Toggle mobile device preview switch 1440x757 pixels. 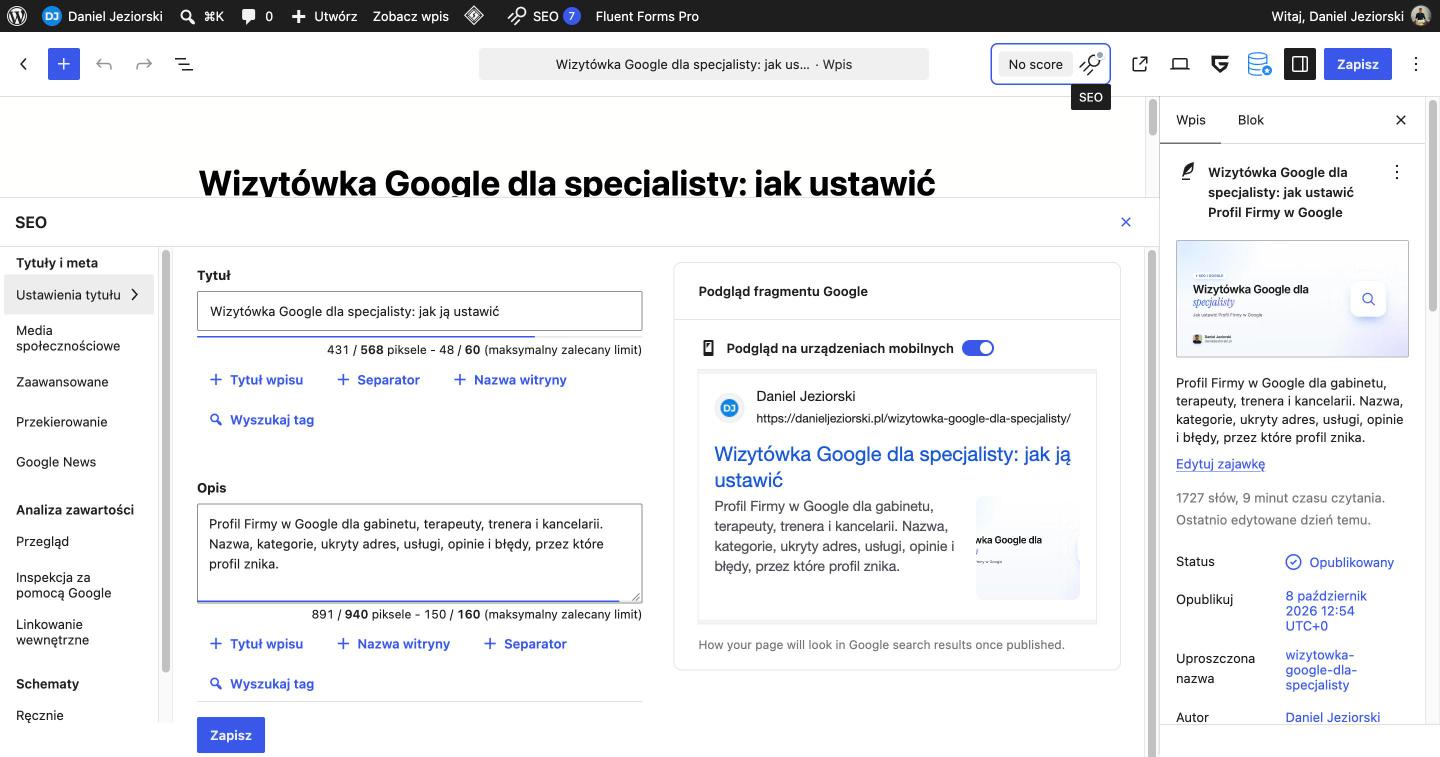coord(978,348)
